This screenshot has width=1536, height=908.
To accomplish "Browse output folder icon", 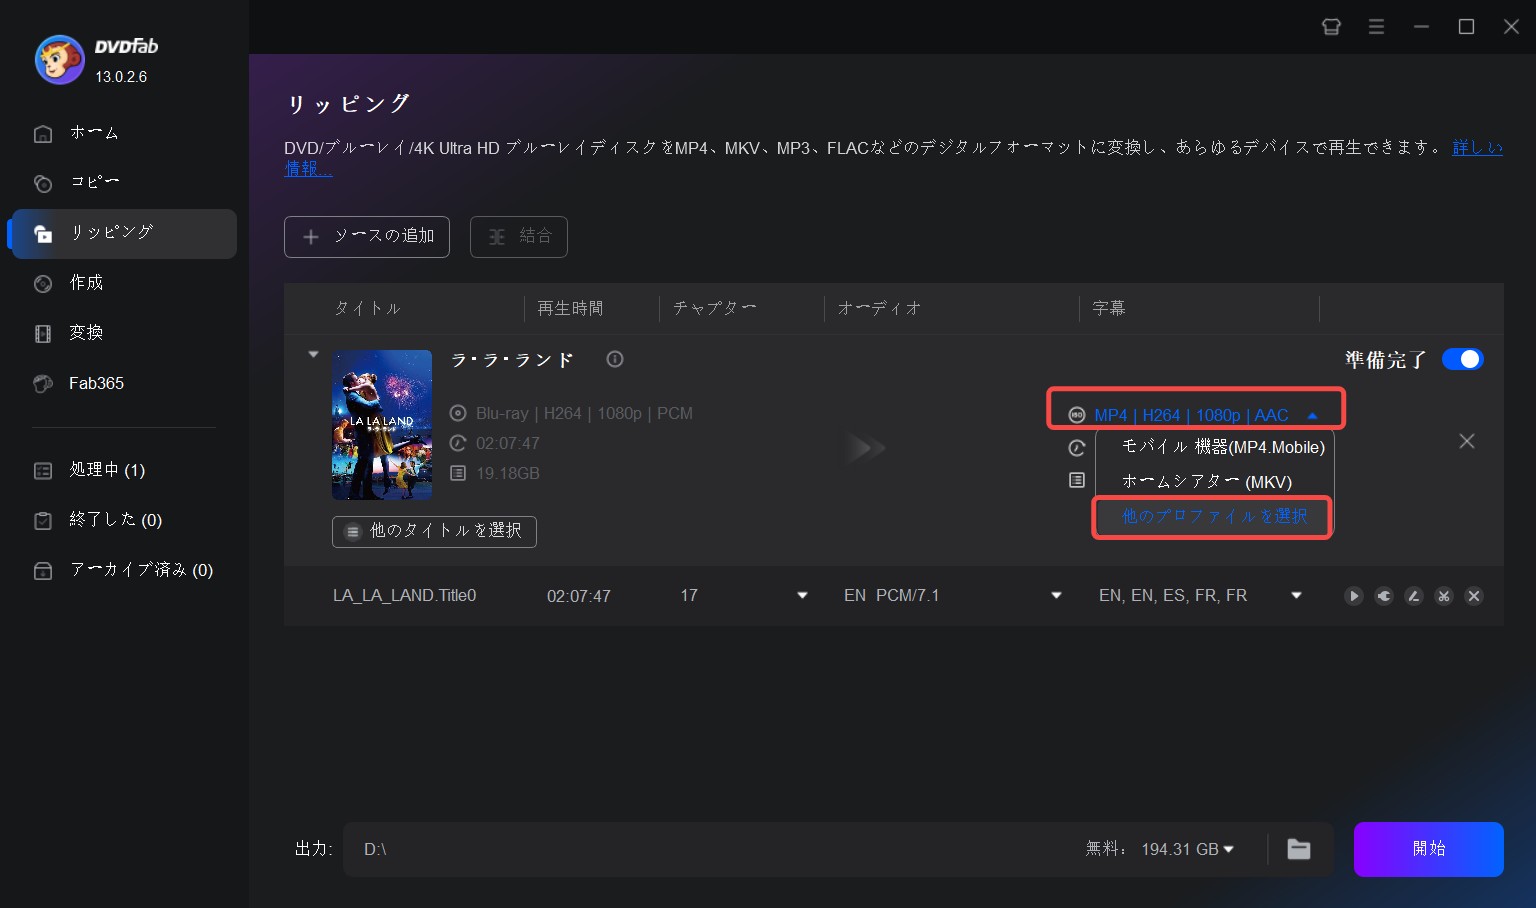I will coord(1299,849).
